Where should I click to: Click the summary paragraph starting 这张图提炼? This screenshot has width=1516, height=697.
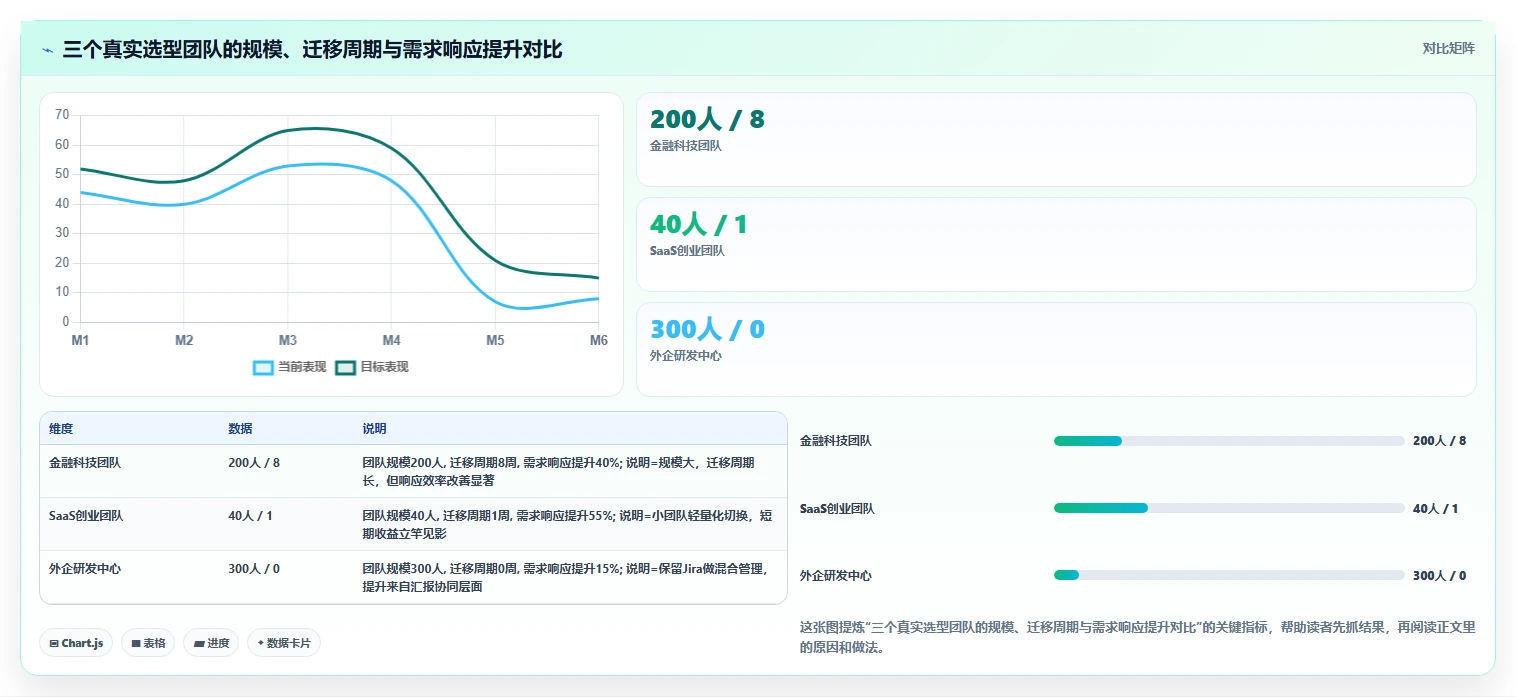1138,637
